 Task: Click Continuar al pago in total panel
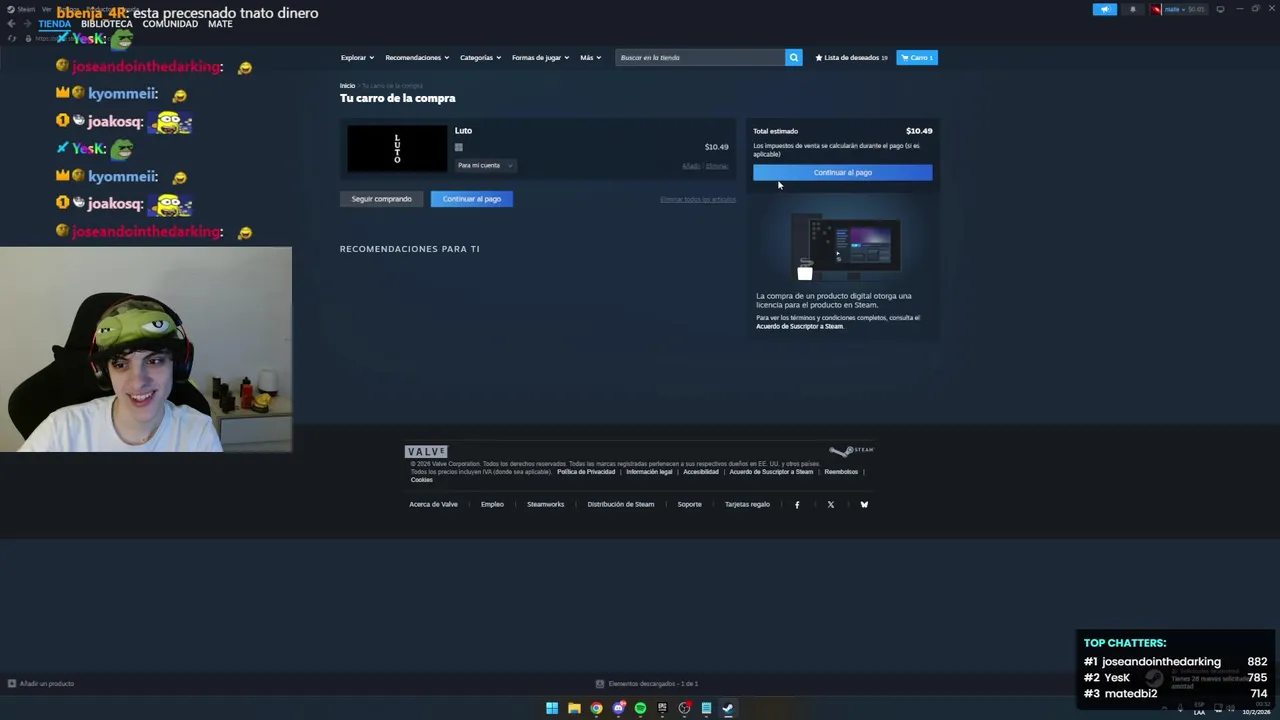tap(842, 173)
